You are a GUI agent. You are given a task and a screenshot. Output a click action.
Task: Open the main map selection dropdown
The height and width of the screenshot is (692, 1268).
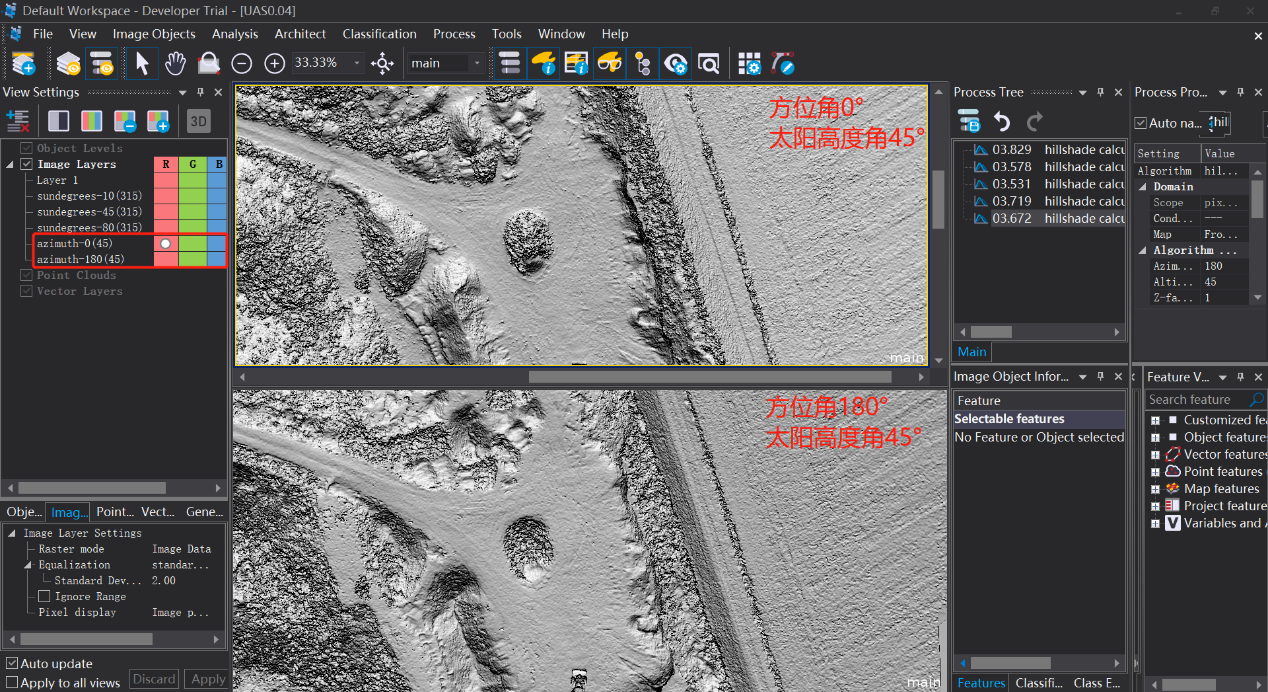coord(476,63)
